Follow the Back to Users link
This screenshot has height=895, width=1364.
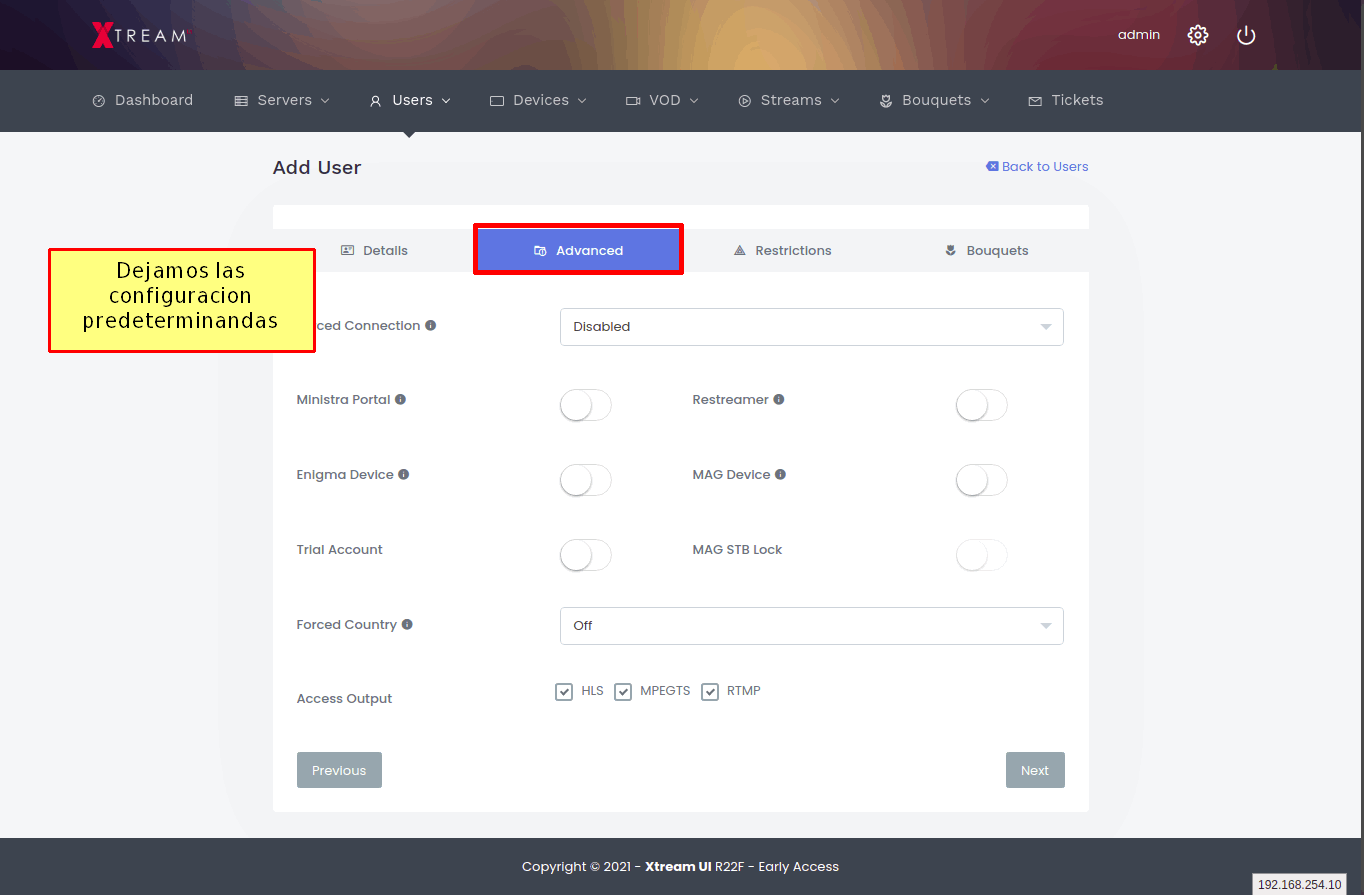[x=1037, y=167]
